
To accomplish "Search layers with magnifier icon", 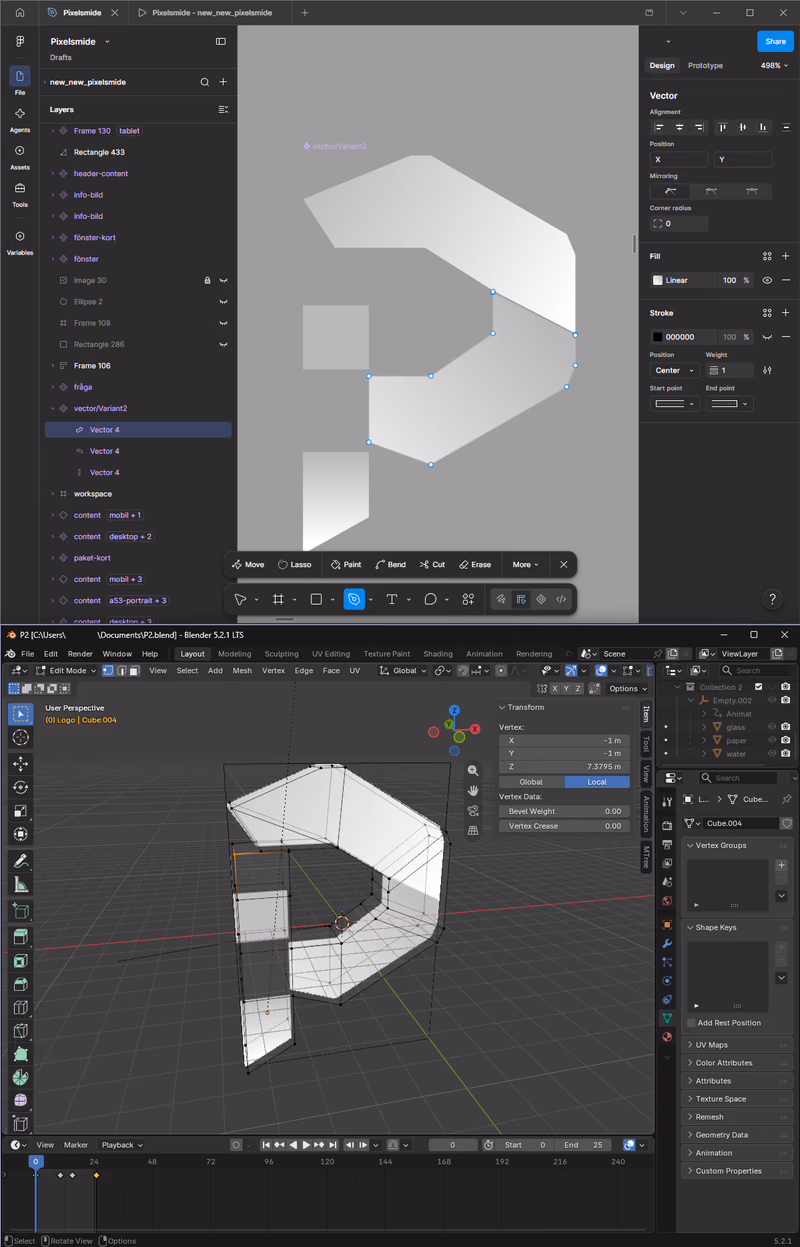I will [x=205, y=82].
